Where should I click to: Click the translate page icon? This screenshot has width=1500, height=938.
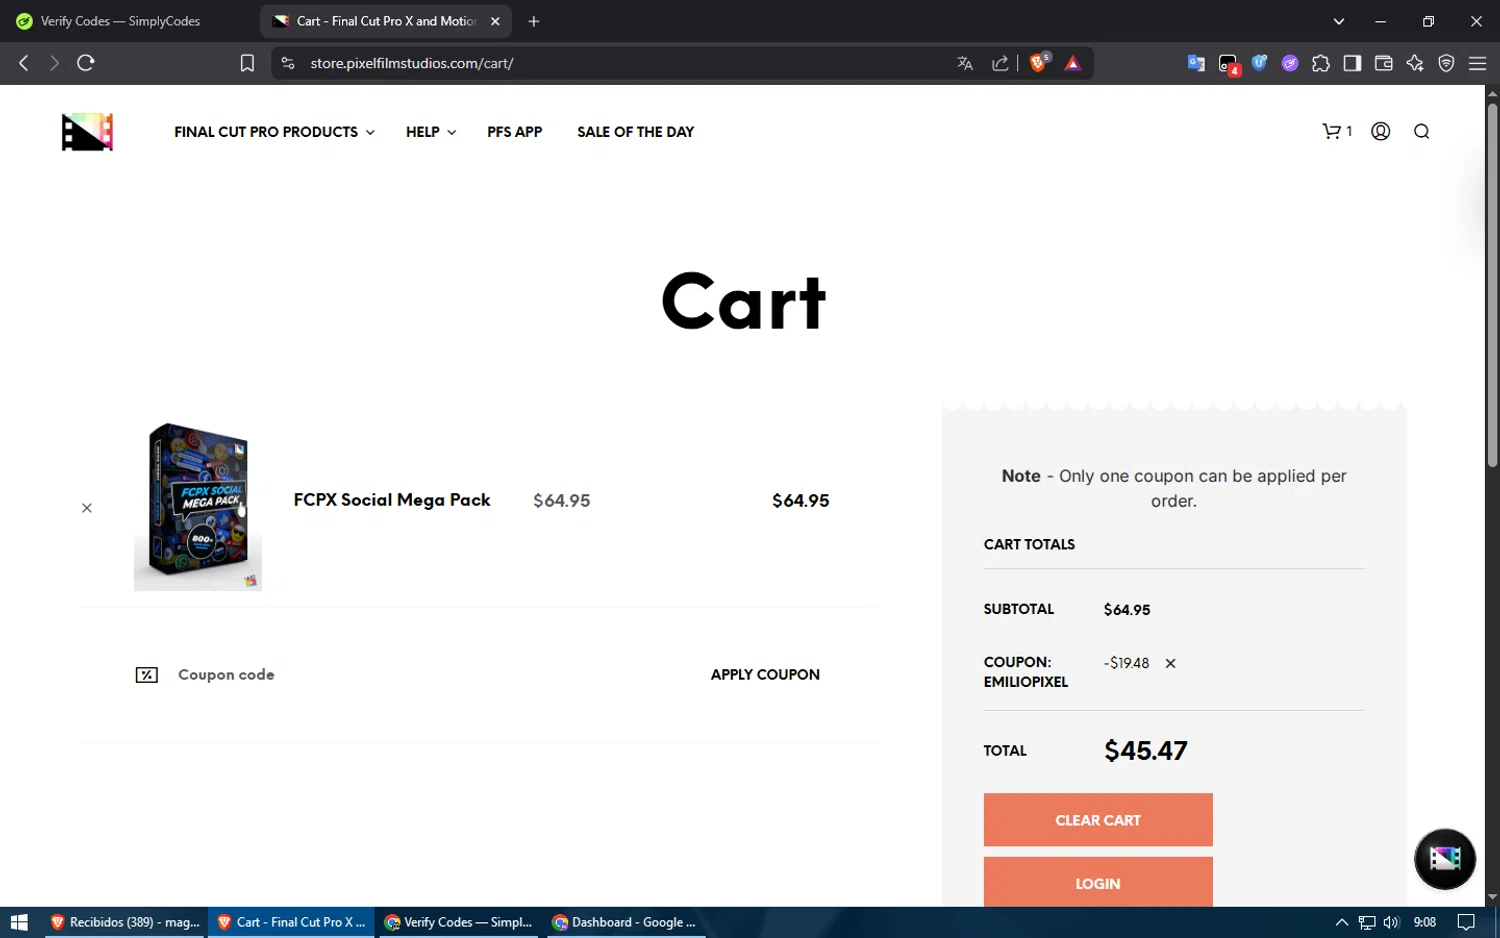pos(965,63)
